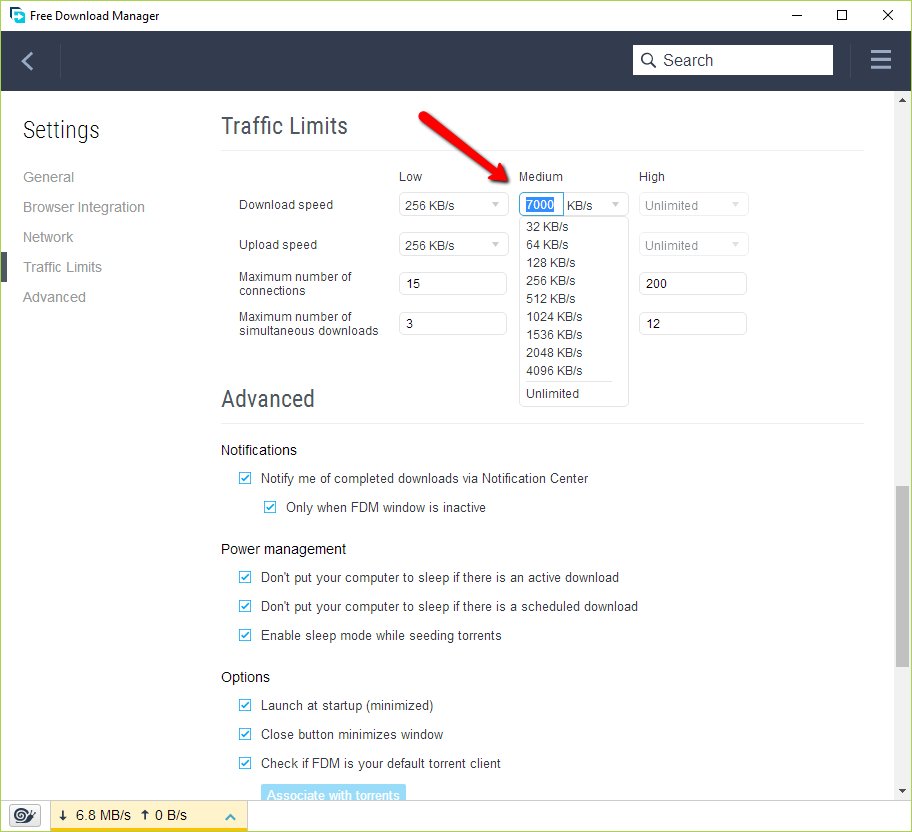The image size is (912, 832).
Task: Close the Free Download Manager window
Action: pyautogui.click(x=888, y=15)
